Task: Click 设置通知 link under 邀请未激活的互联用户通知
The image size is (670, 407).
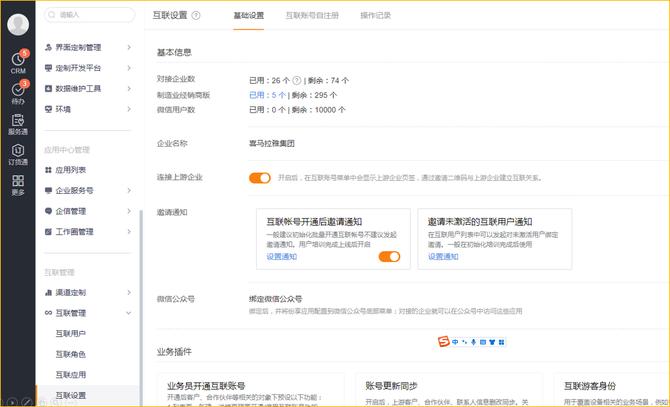Action: tap(443, 257)
